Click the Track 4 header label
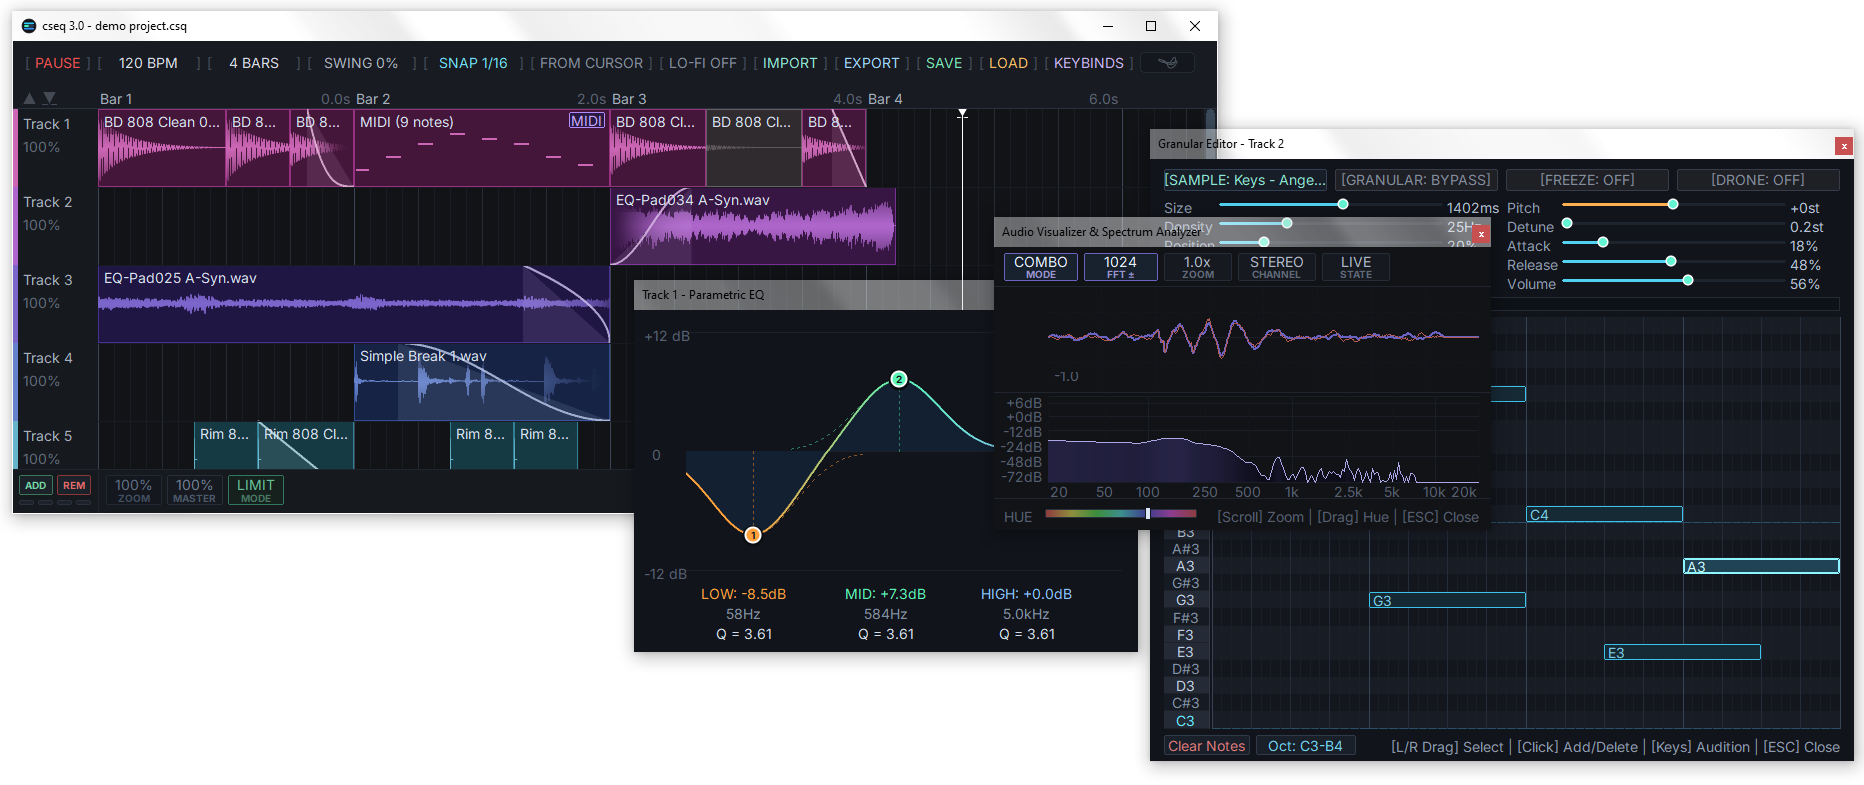The width and height of the screenshot is (1864, 785). point(48,358)
